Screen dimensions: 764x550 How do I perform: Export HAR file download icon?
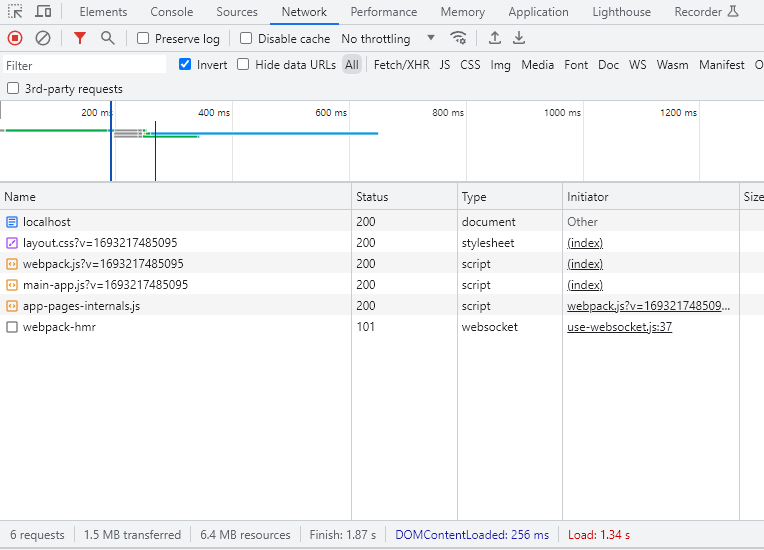click(x=519, y=38)
